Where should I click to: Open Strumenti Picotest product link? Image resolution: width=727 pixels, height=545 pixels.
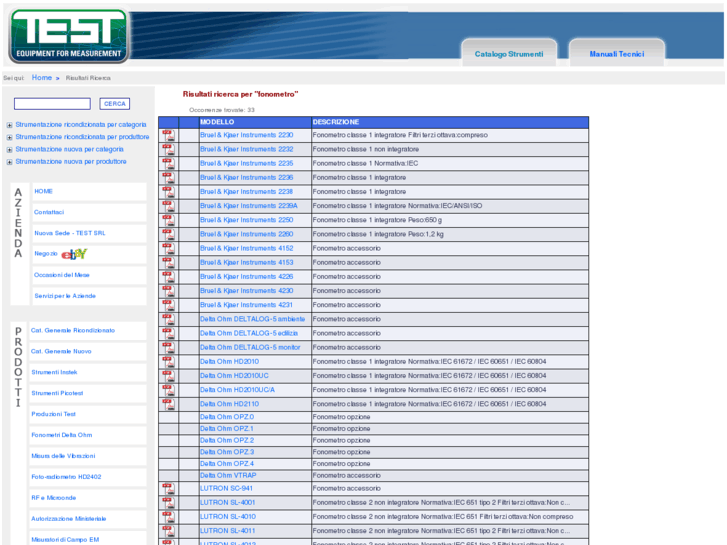[57, 393]
